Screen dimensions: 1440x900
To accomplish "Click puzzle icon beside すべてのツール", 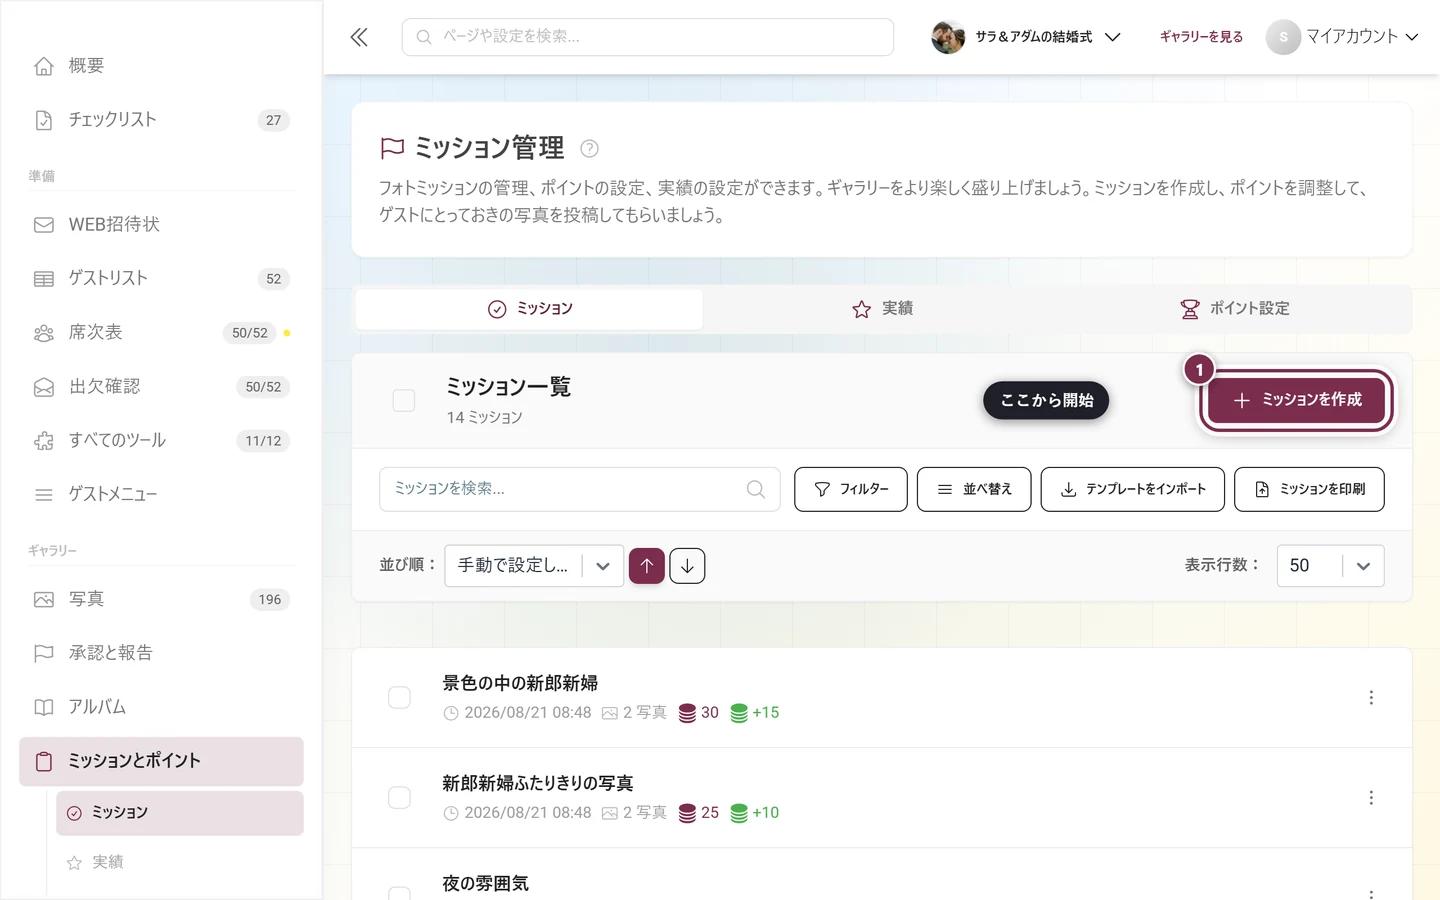I will pos(44,441).
